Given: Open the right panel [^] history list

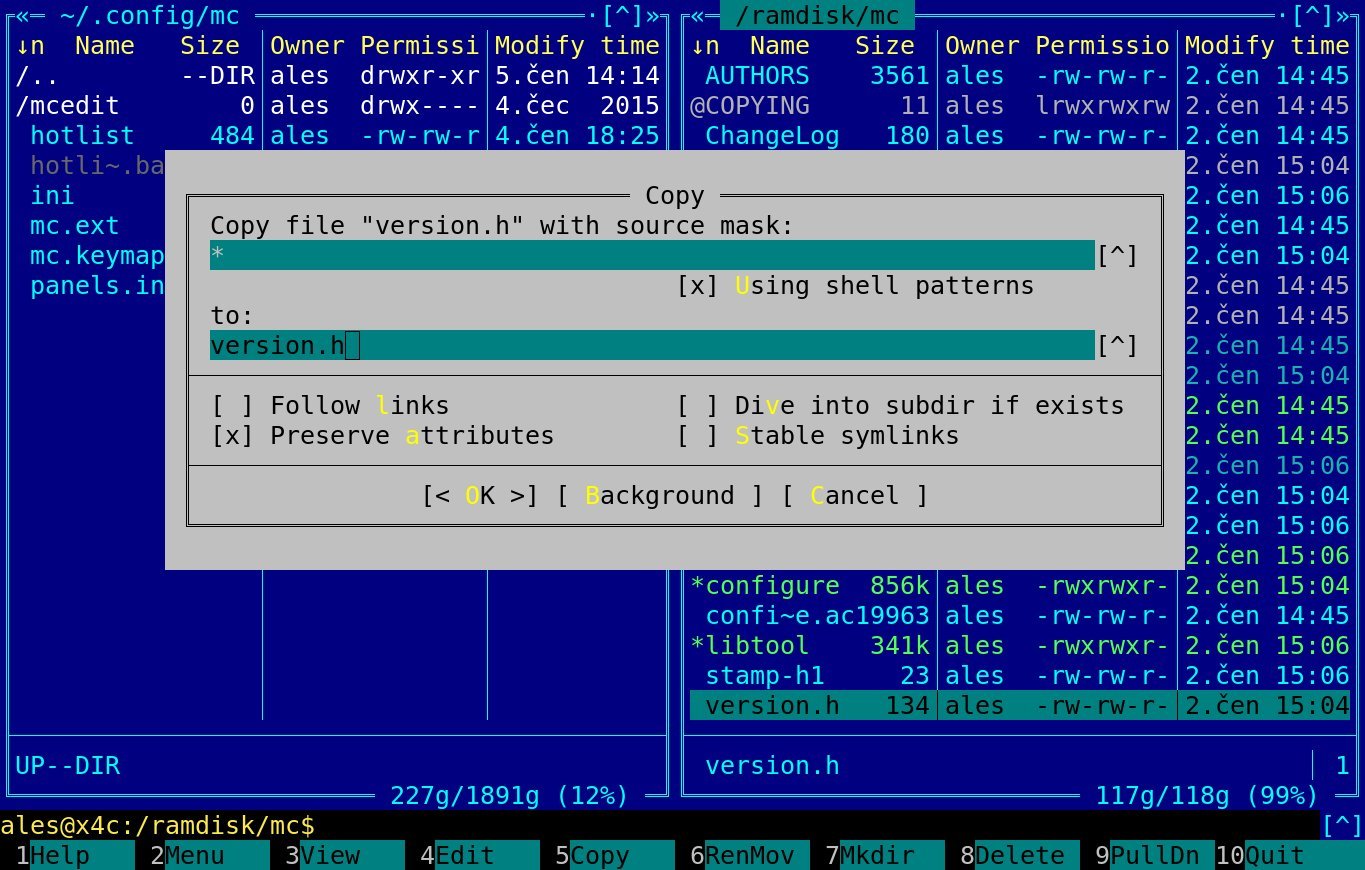Looking at the screenshot, I should pyautogui.click(x=1312, y=16).
